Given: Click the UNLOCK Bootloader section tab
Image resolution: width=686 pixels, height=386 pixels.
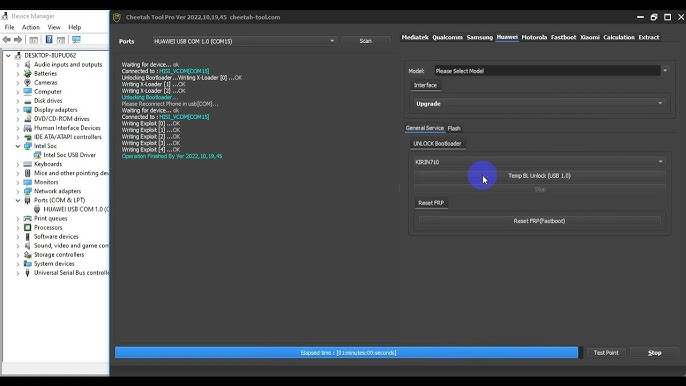Looking at the screenshot, I should tap(437, 144).
